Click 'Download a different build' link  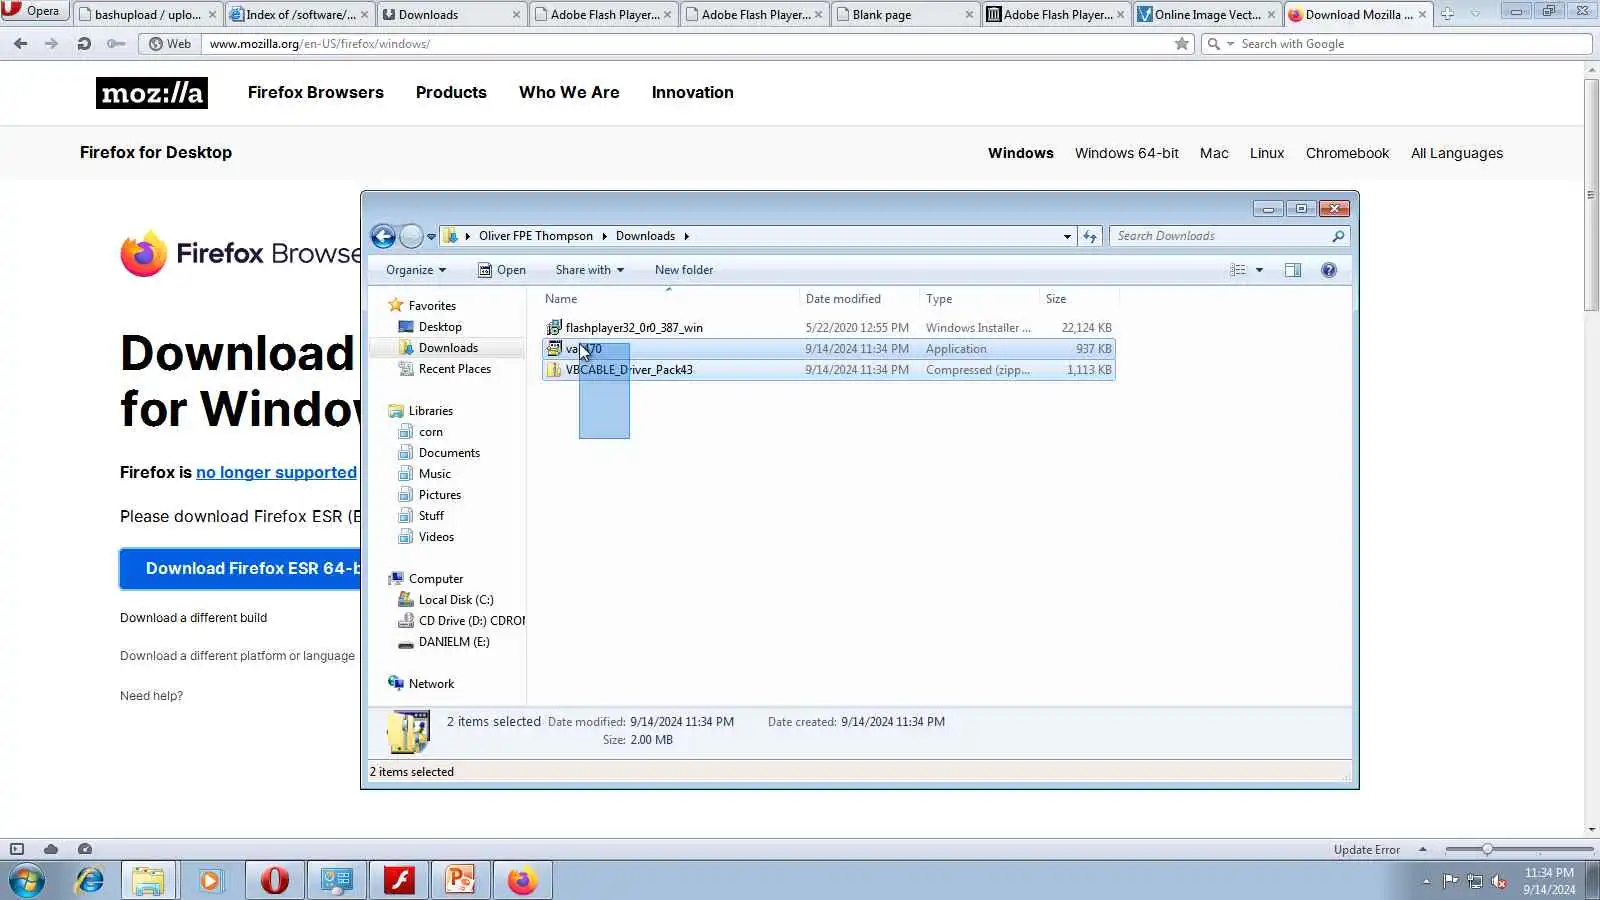pyautogui.click(x=194, y=618)
